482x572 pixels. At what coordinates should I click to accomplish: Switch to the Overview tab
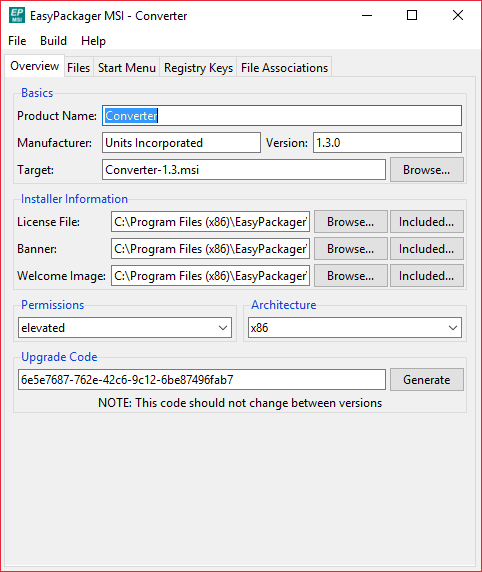35,66
